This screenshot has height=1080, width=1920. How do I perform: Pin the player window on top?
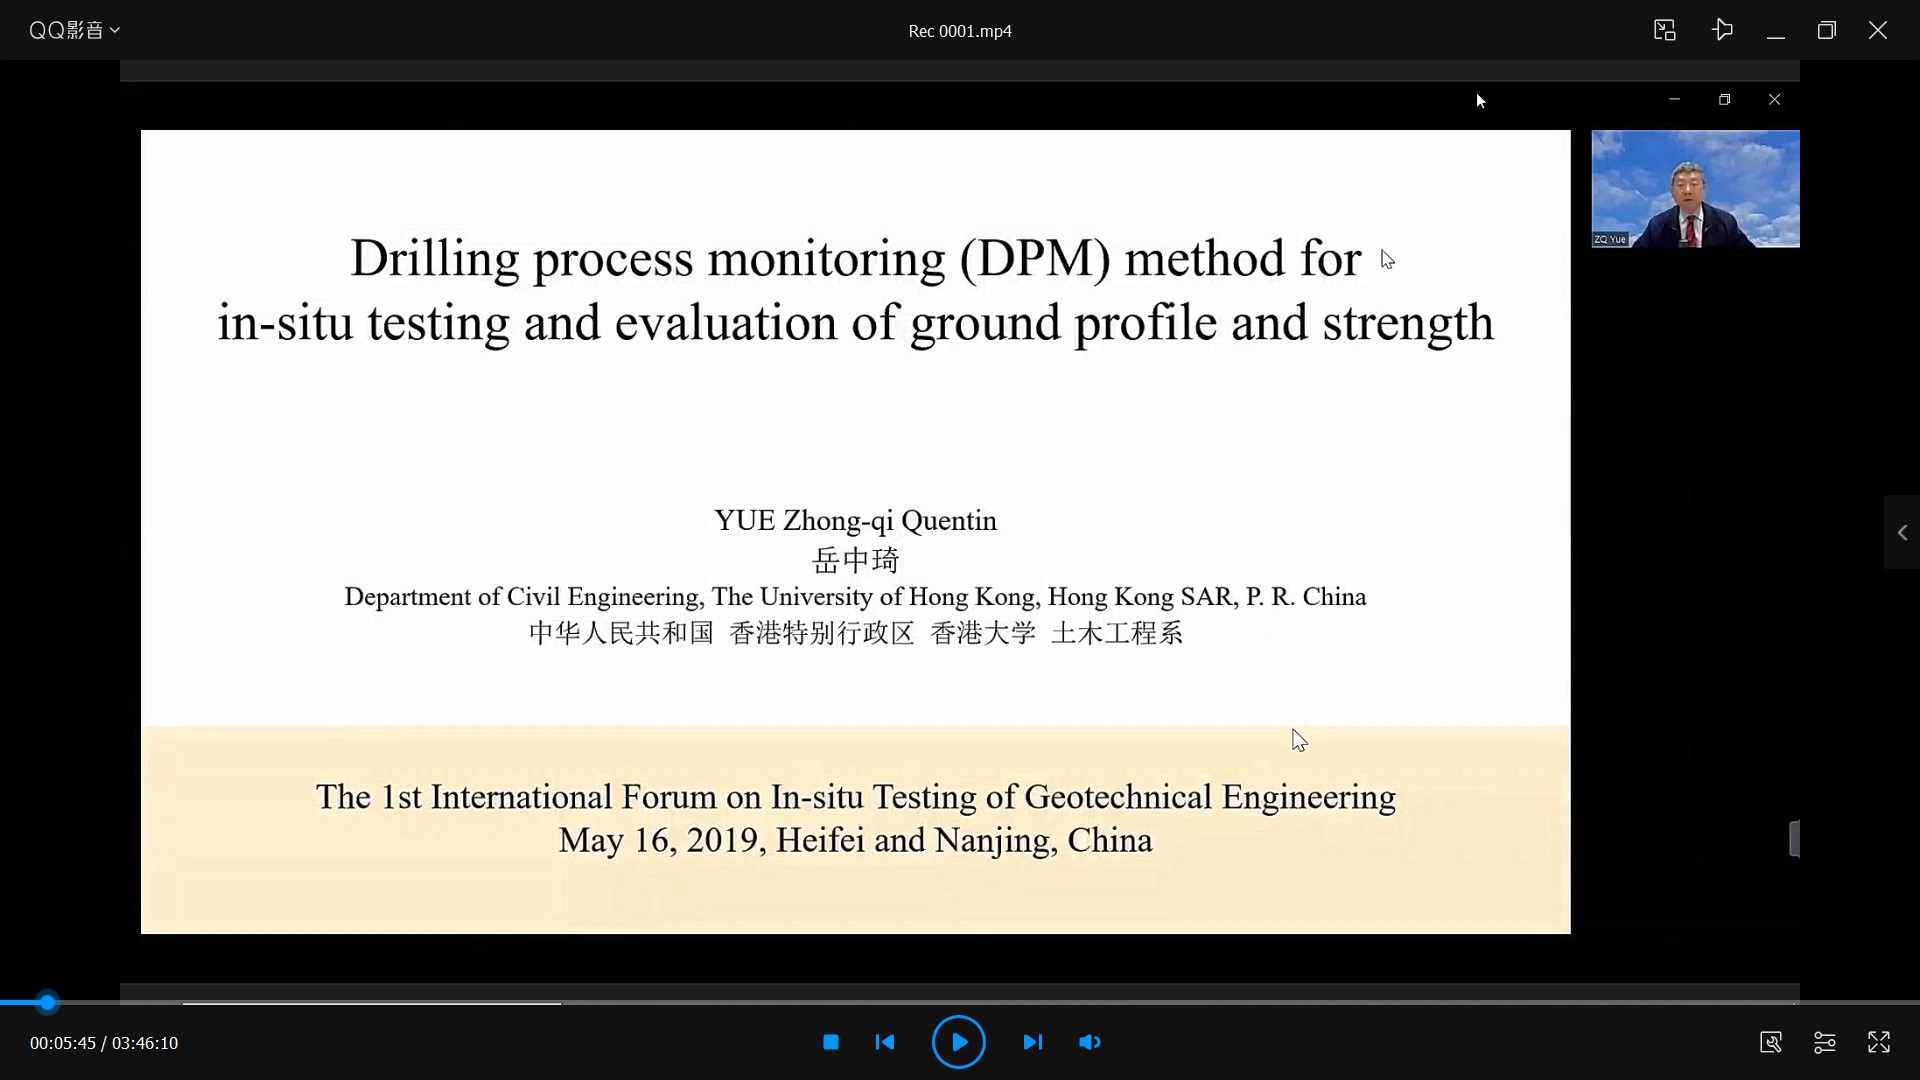(x=1722, y=30)
